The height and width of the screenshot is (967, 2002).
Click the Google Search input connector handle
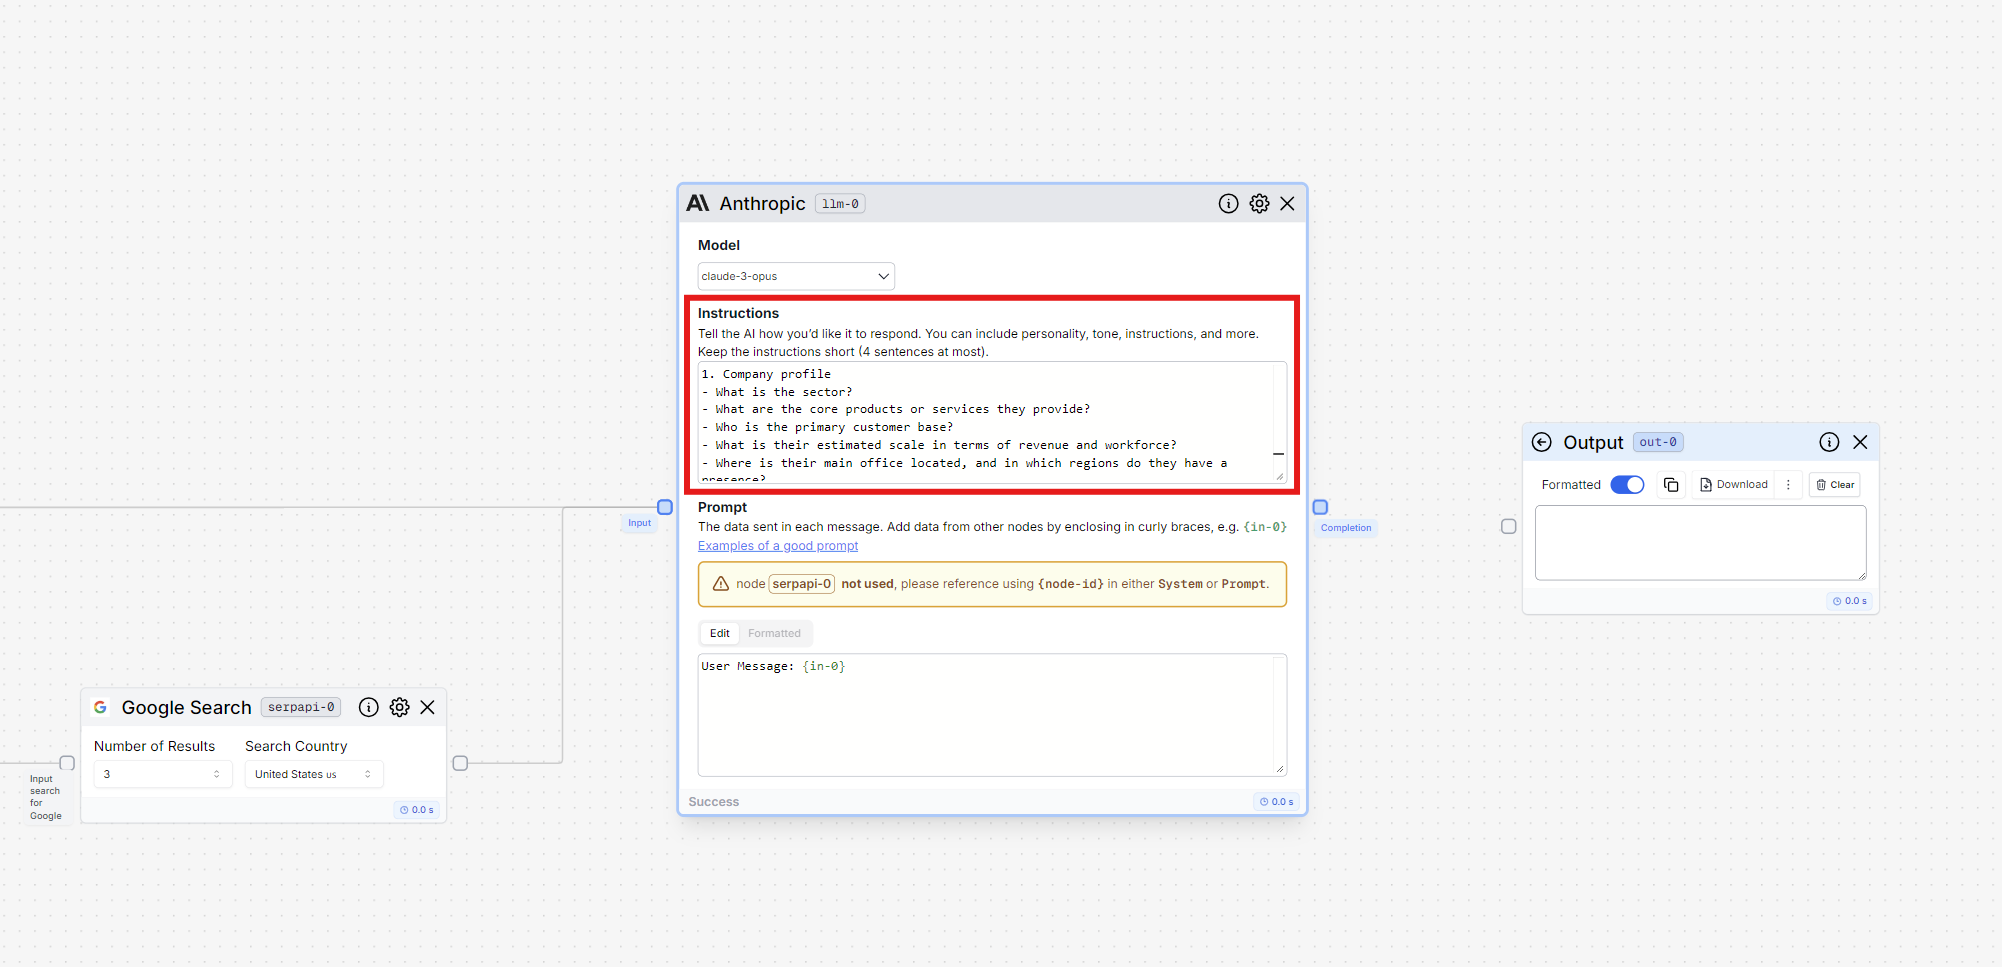67,763
